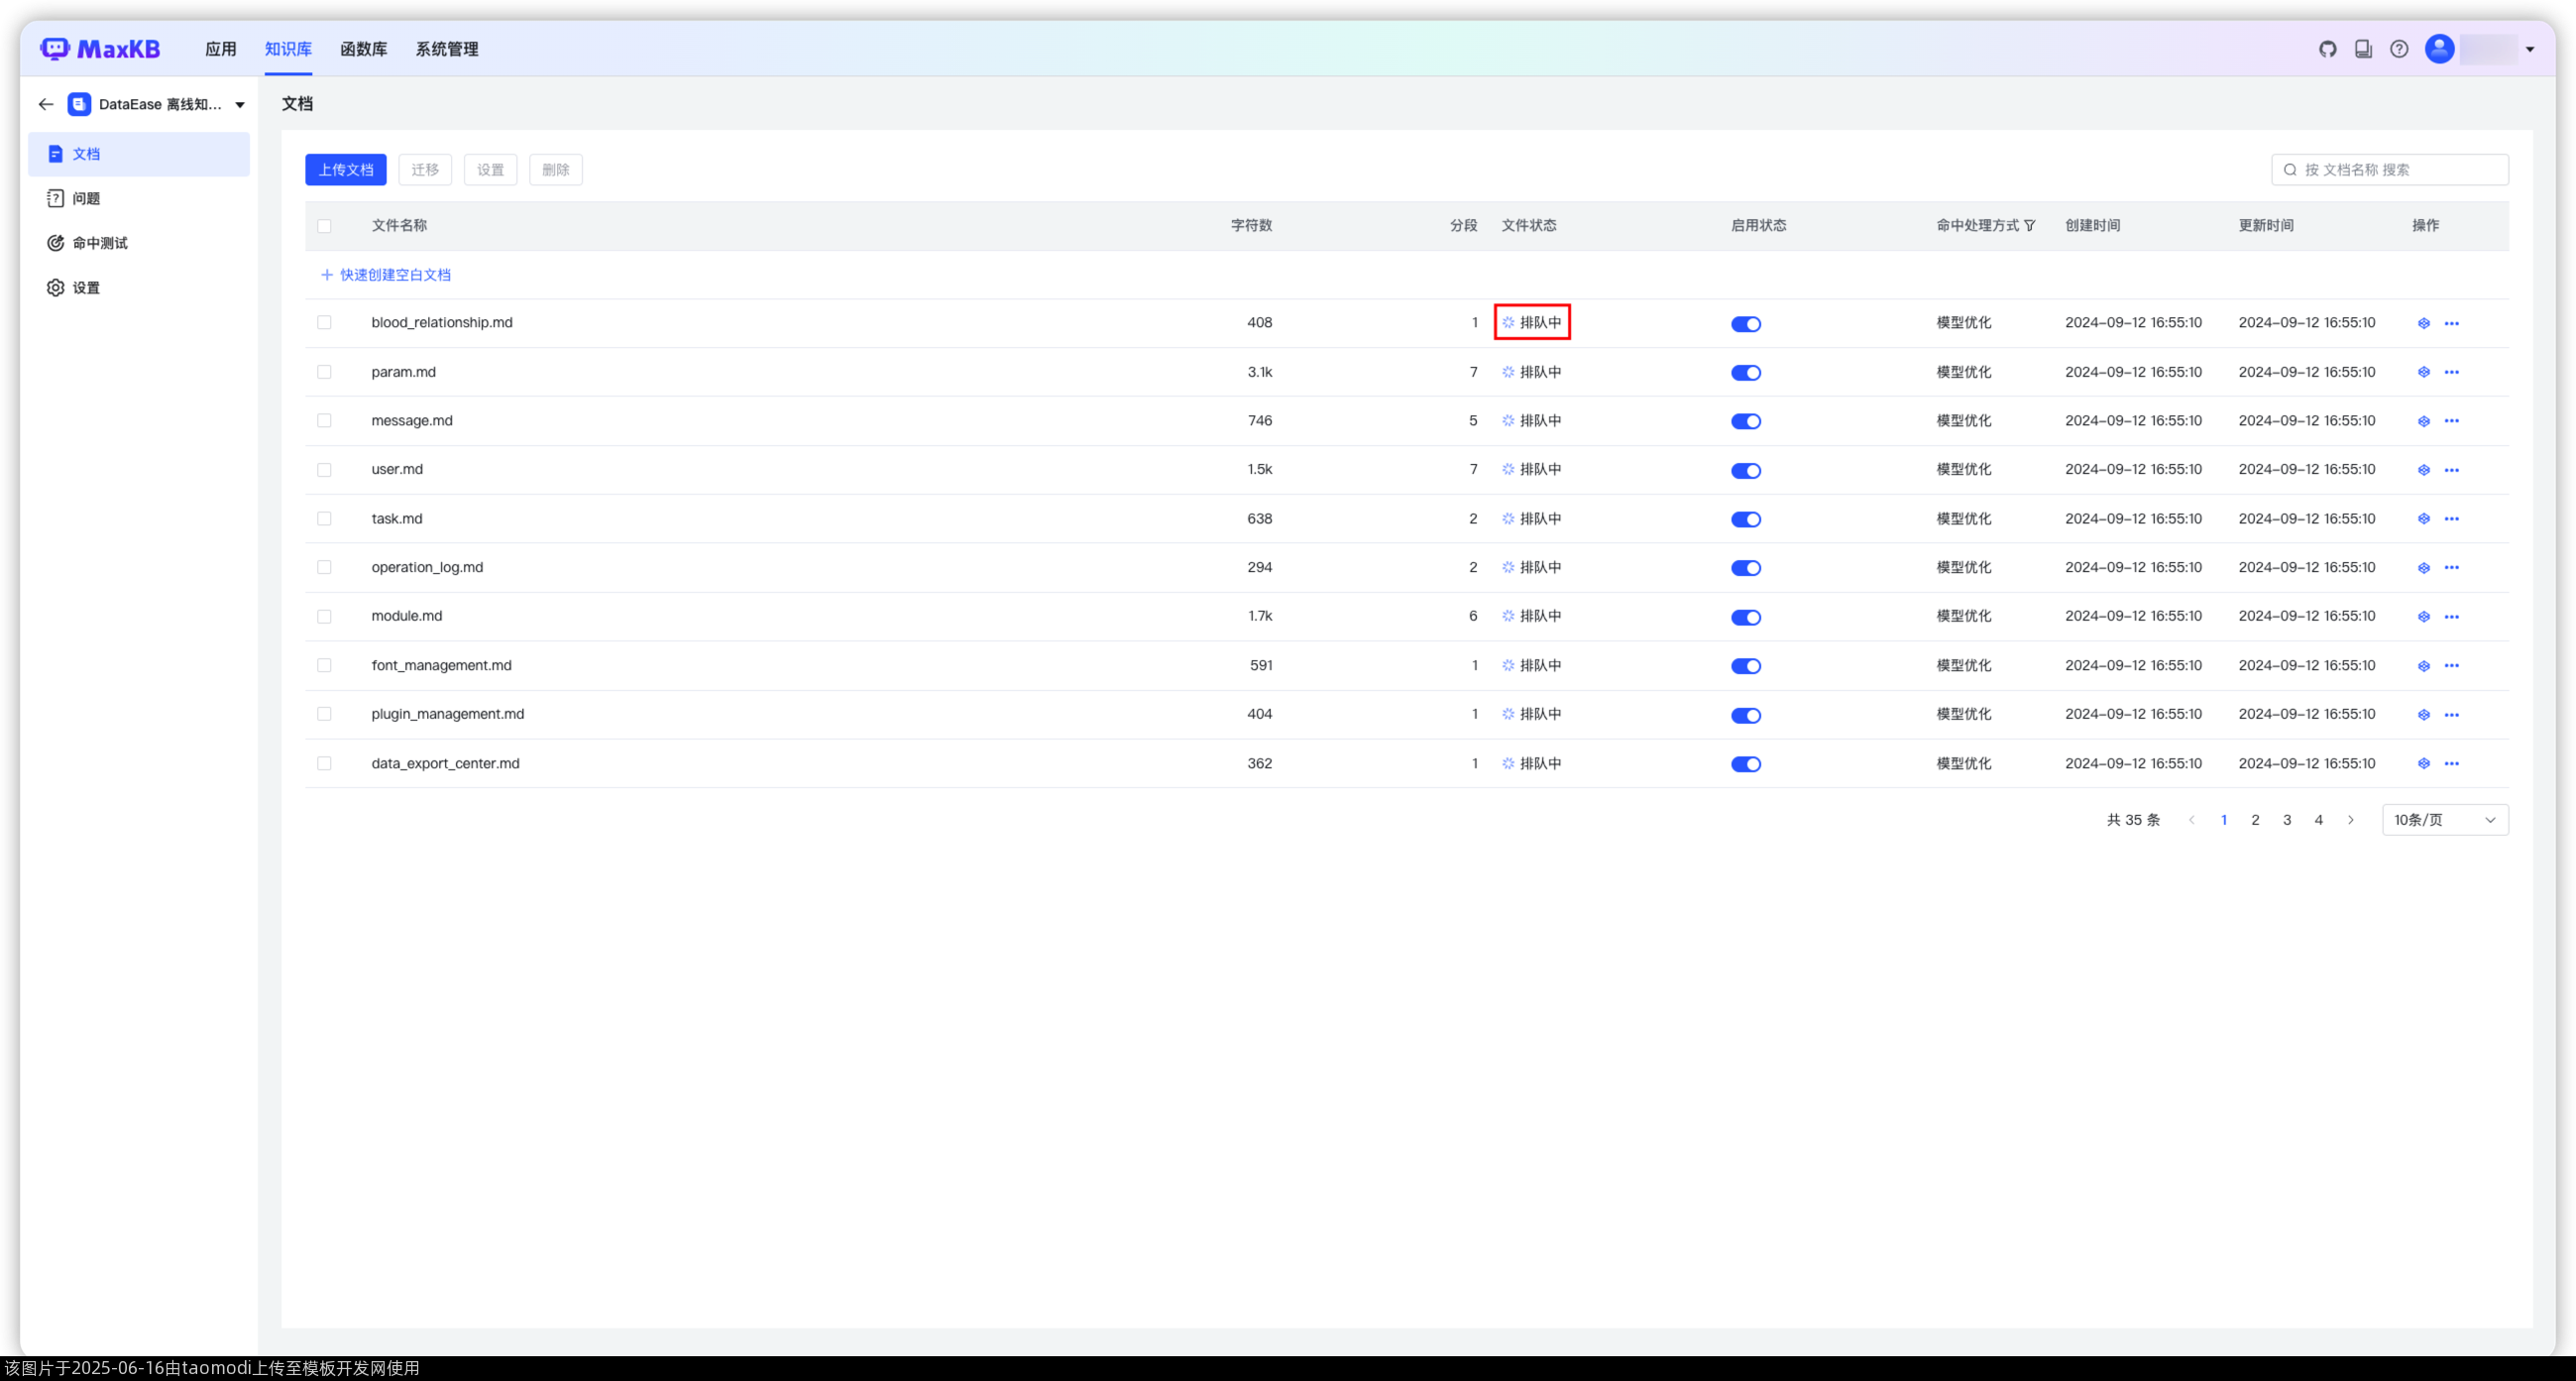Click the user avatar icon

point(2439,49)
